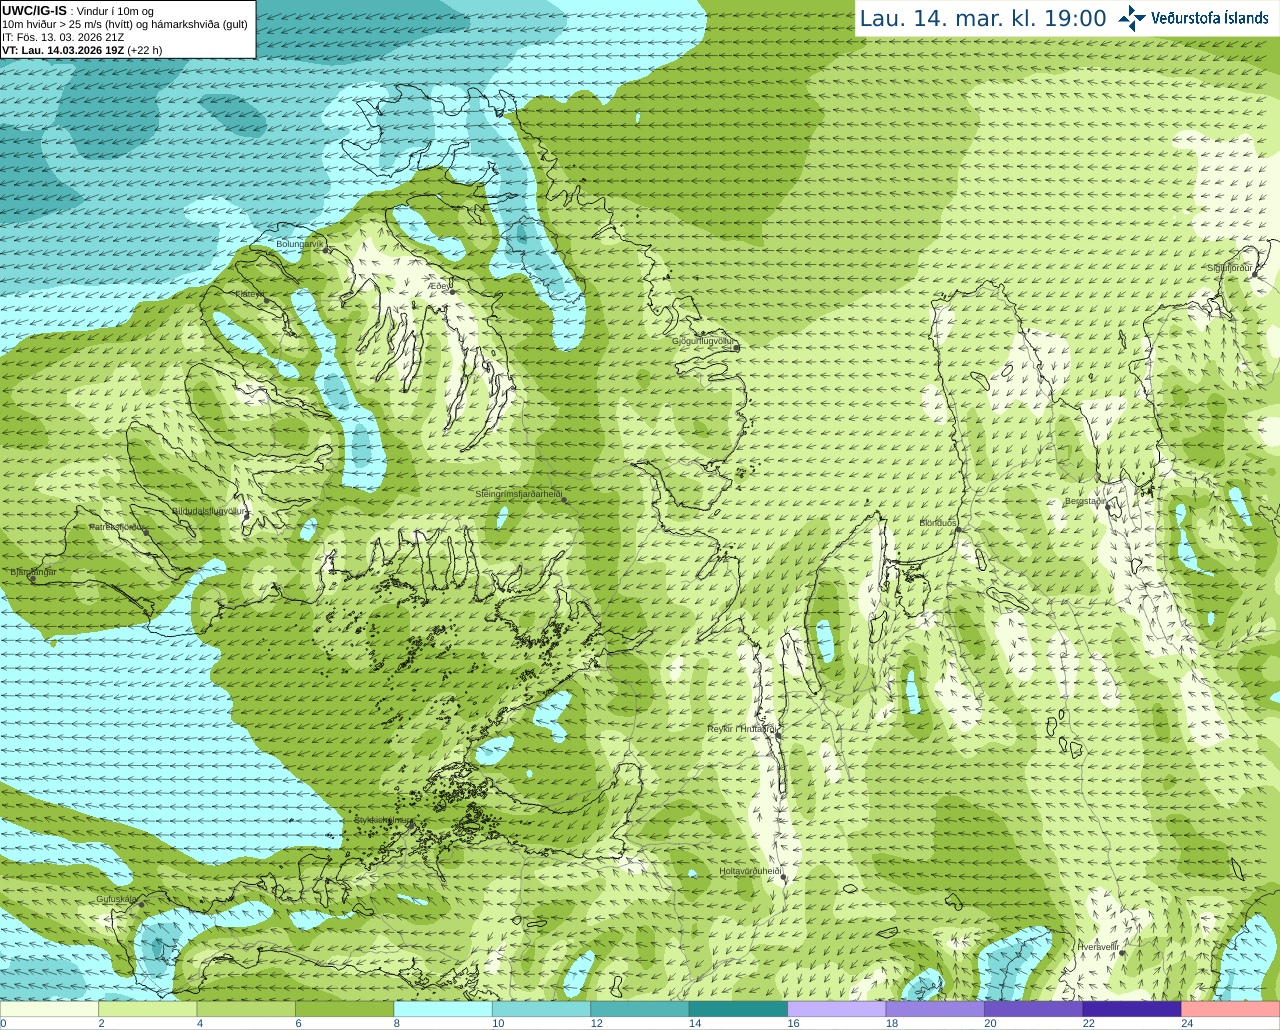Click the Æðey station label
Viewport: 1280px width, 1030px height.
tap(440, 286)
